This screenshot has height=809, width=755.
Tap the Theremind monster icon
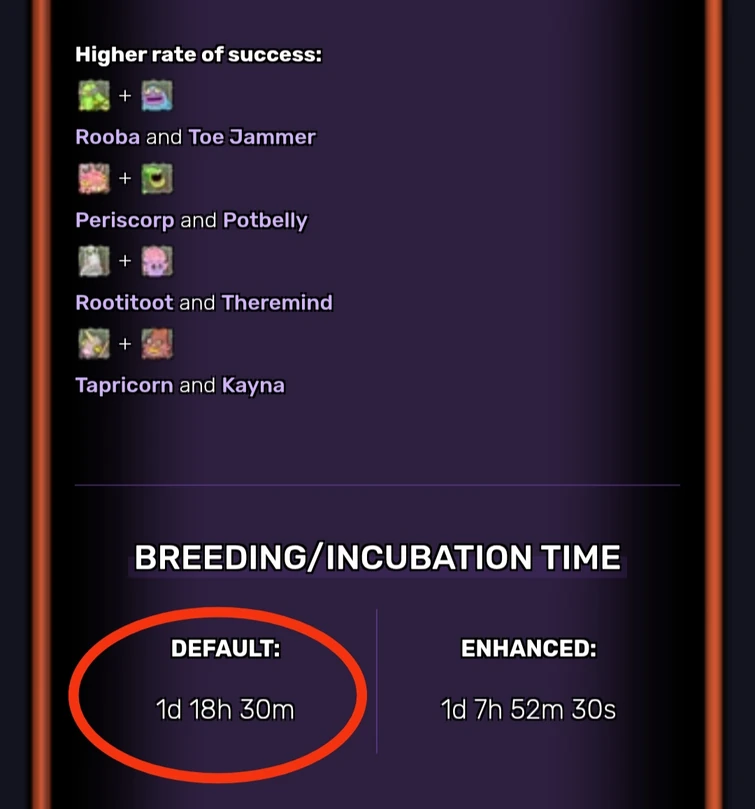(x=156, y=261)
